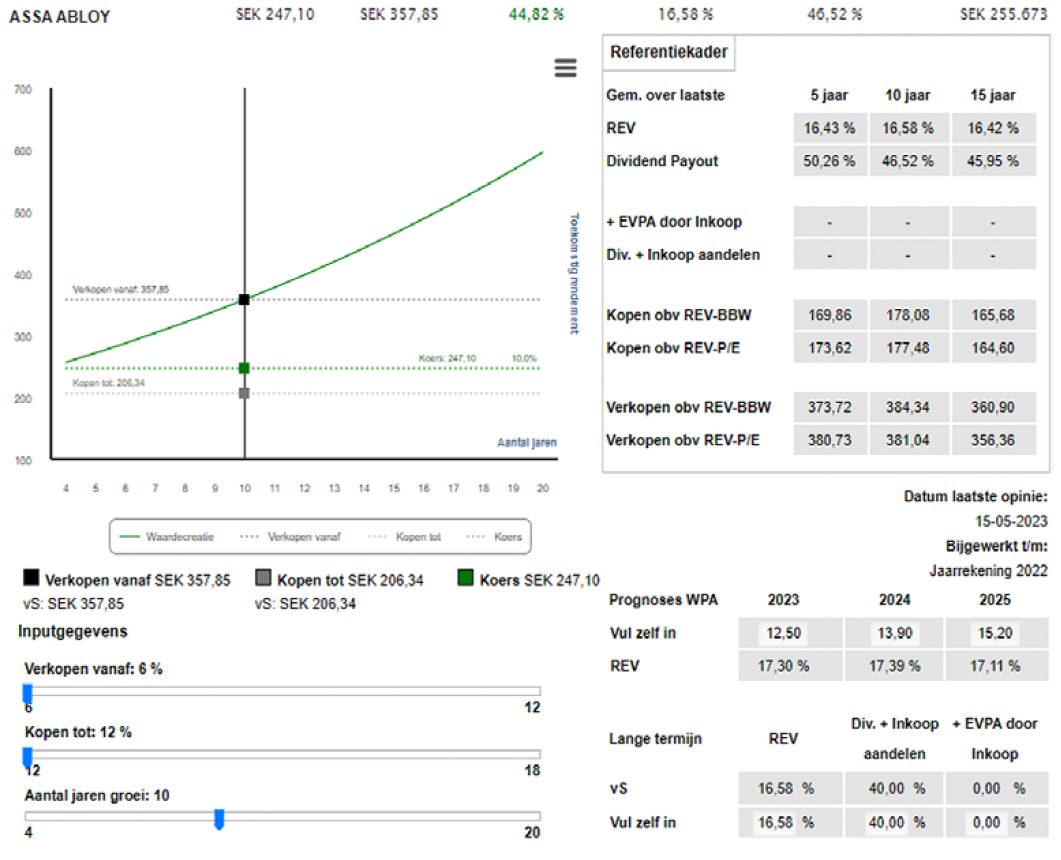Click the Kopen tot 12 % slider handle

(x=28, y=756)
